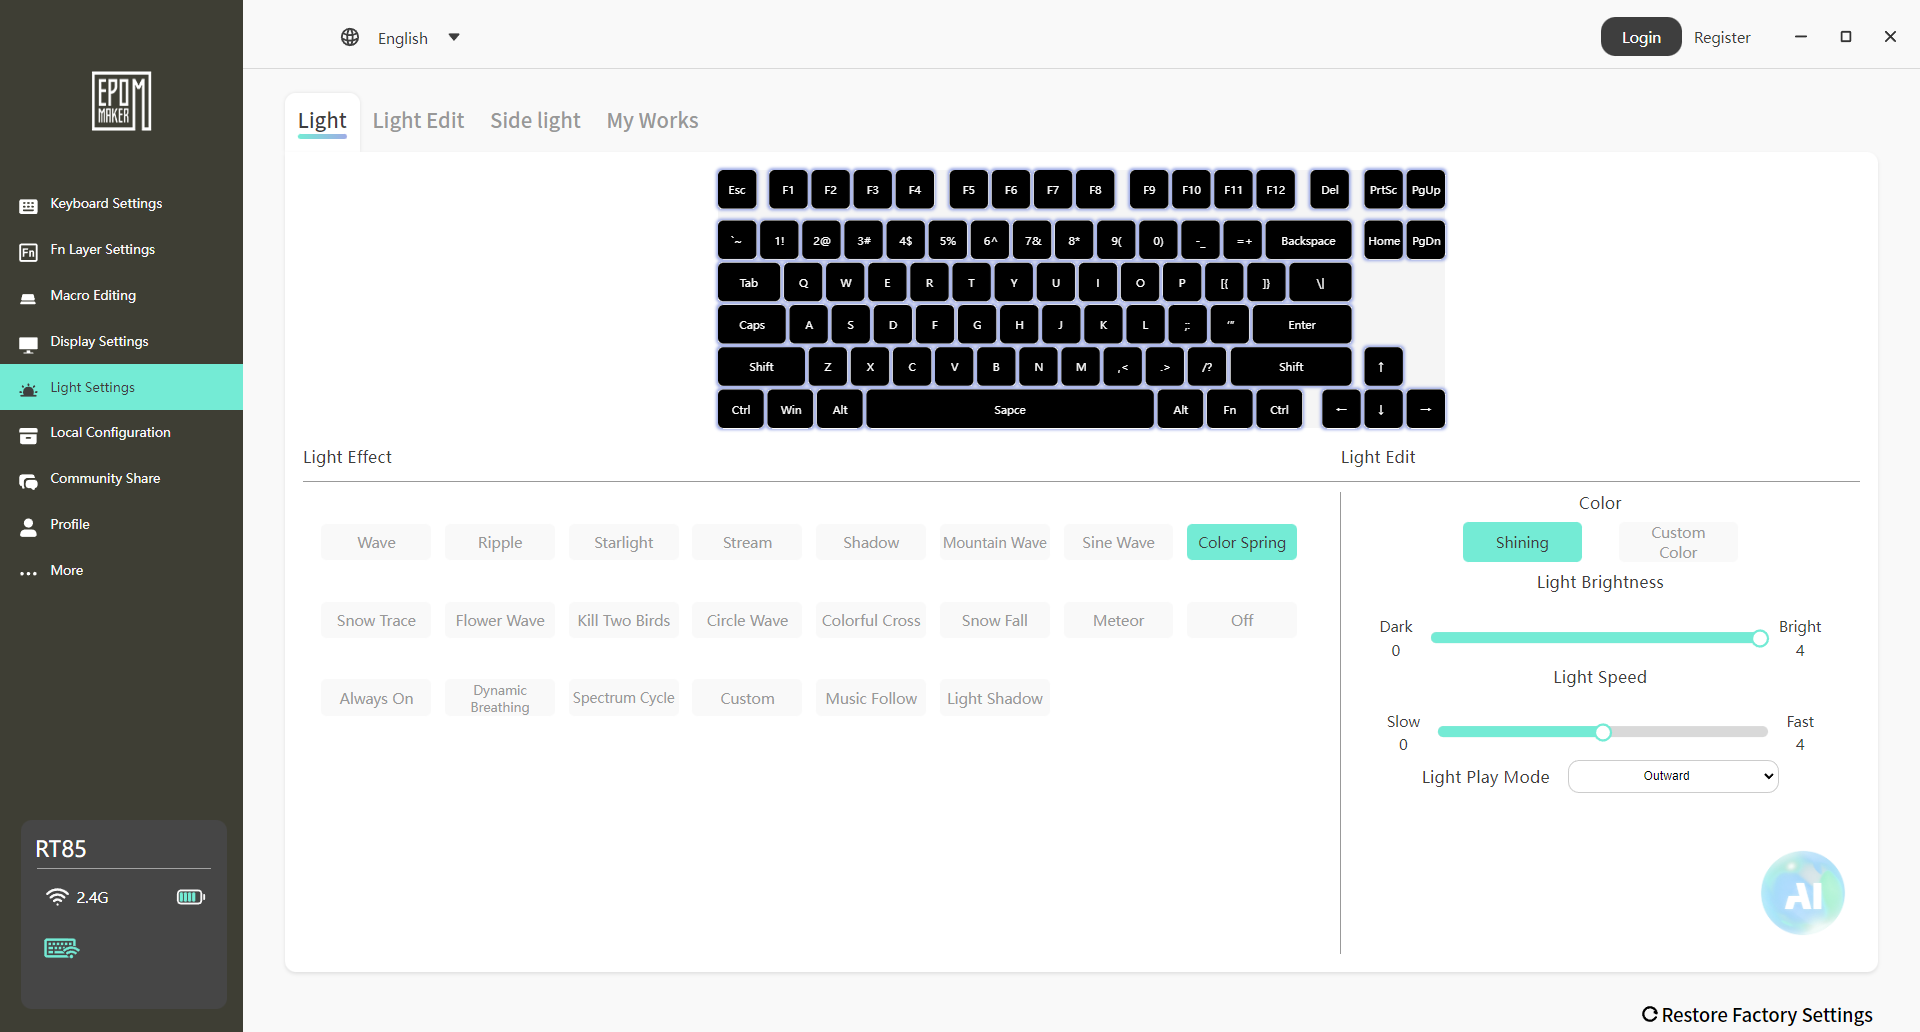Select the left arrow key
This screenshot has height=1032, width=1920.
click(x=1341, y=409)
